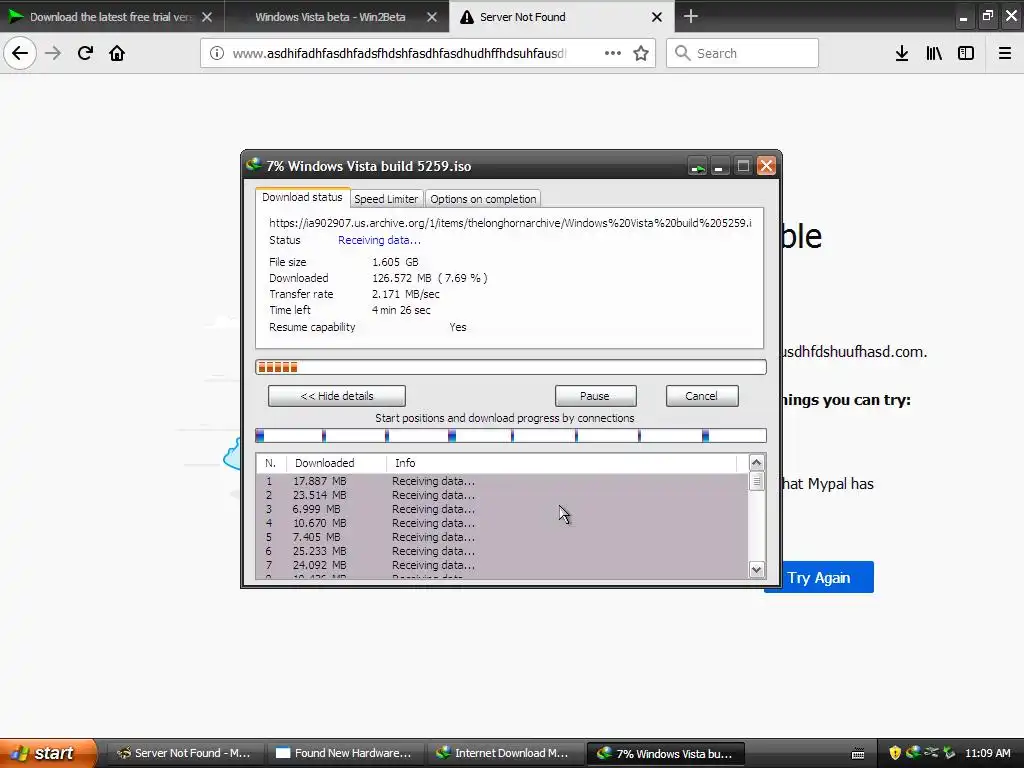Open the Downloads arrow in browser toolbar
The width and height of the screenshot is (1024, 768).
[x=902, y=53]
